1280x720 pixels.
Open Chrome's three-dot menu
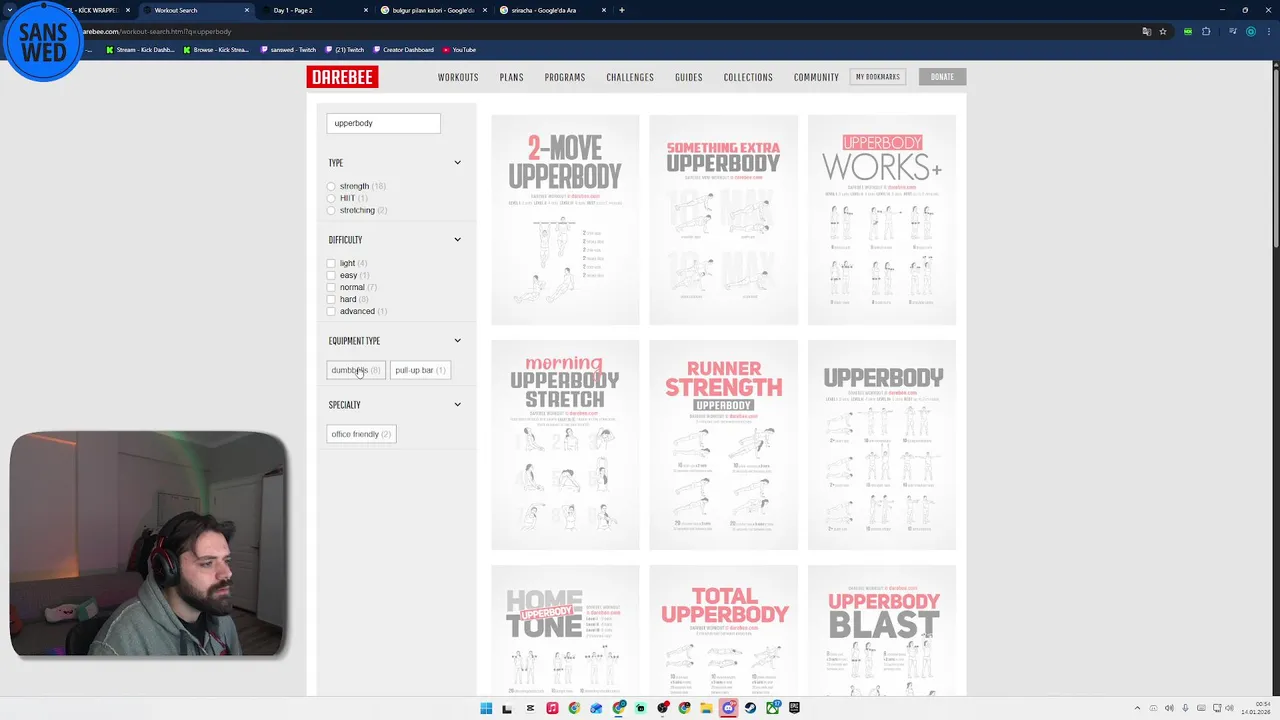(x=1267, y=31)
